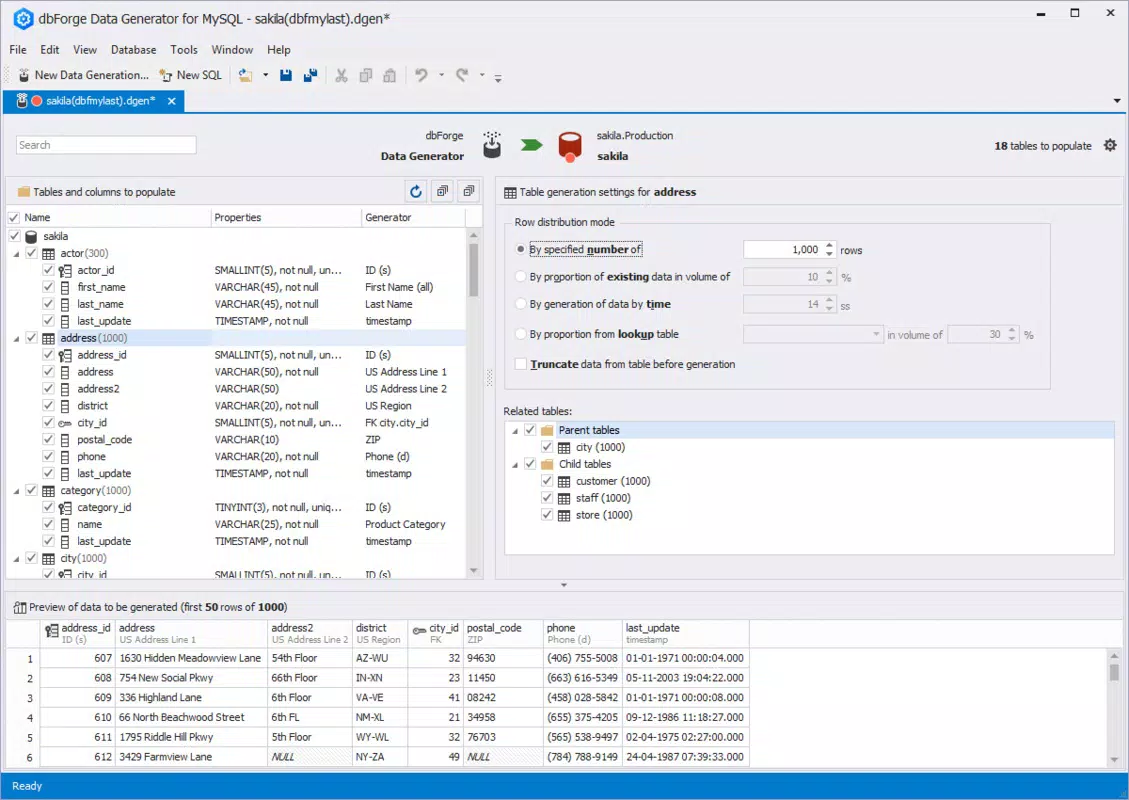Screen dimensions: 1129x800
Task: Click the expand all icon in the tables panel
Action: coord(442,192)
